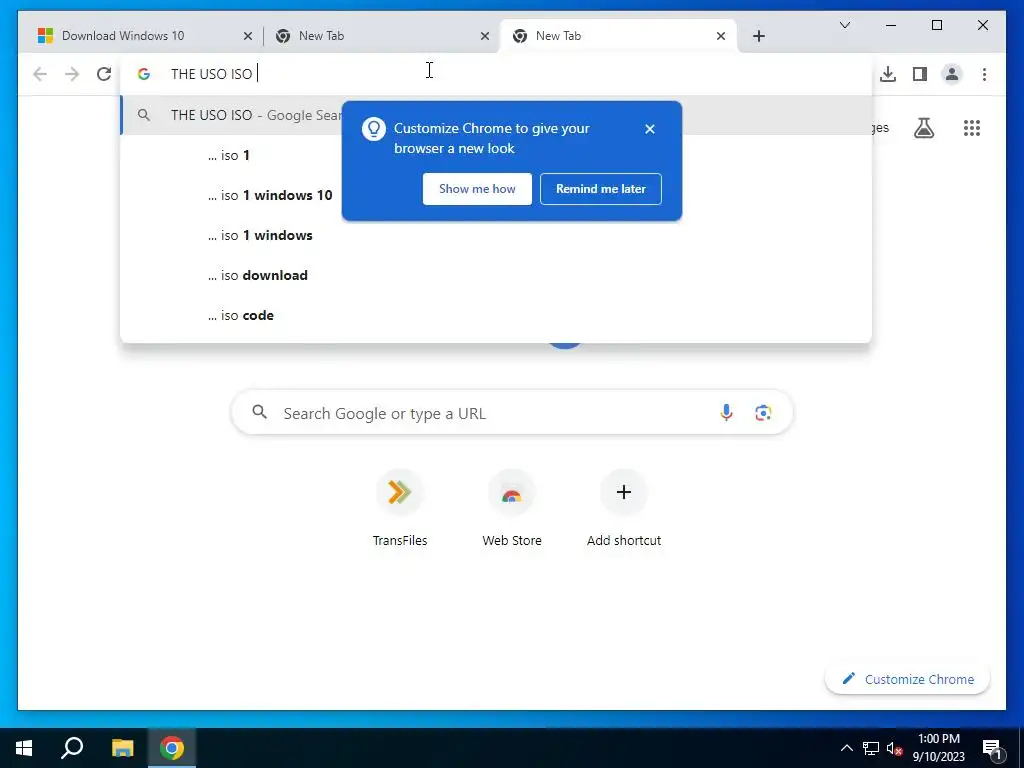1024x768 pixels.
Task: Open a new tab with plus button
Action: 758,36
